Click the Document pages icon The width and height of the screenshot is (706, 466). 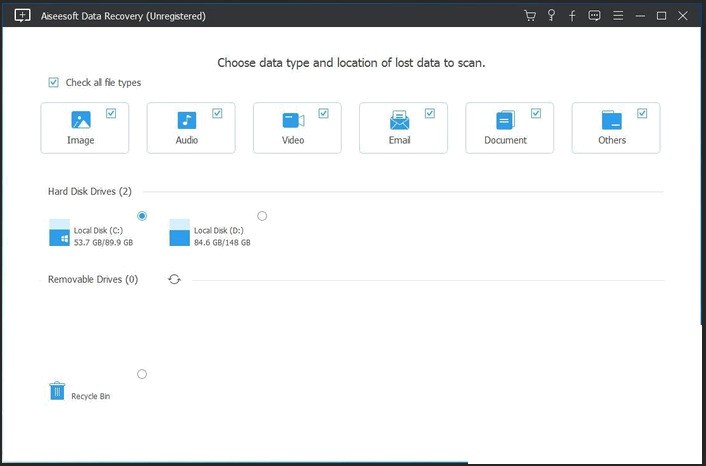point(505,120)
